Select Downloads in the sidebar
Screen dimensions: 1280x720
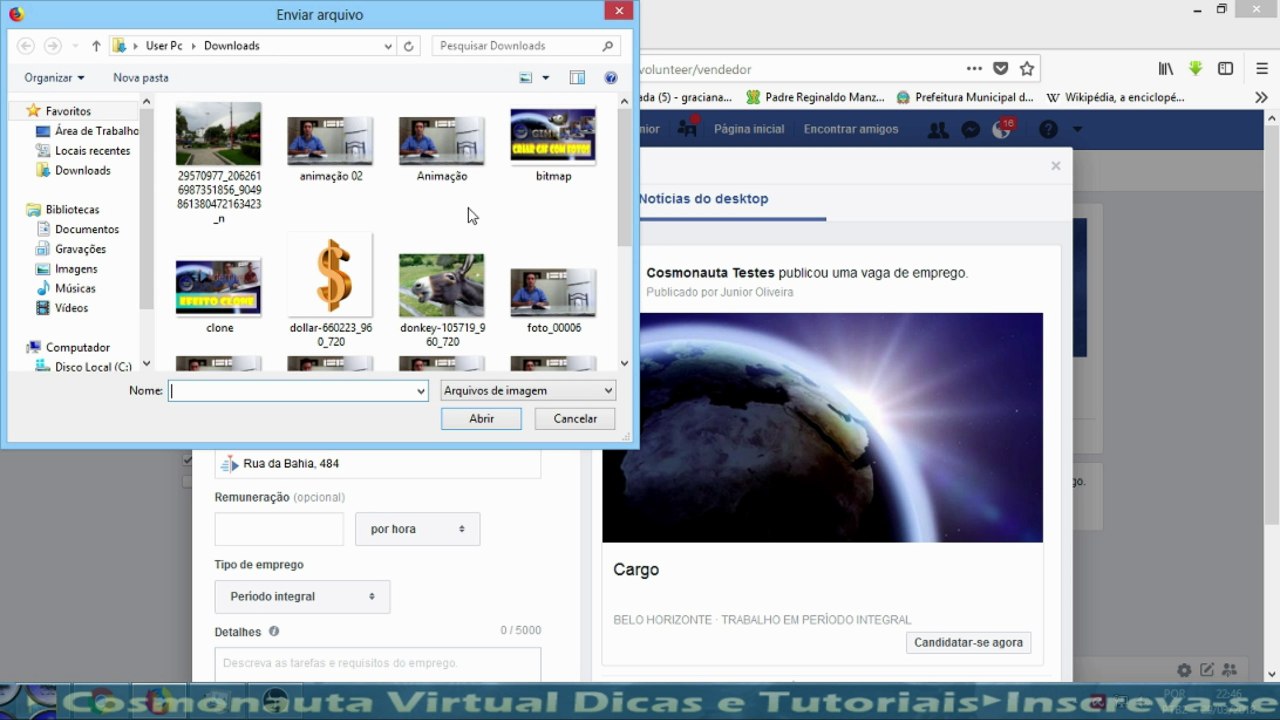(82, 171)
